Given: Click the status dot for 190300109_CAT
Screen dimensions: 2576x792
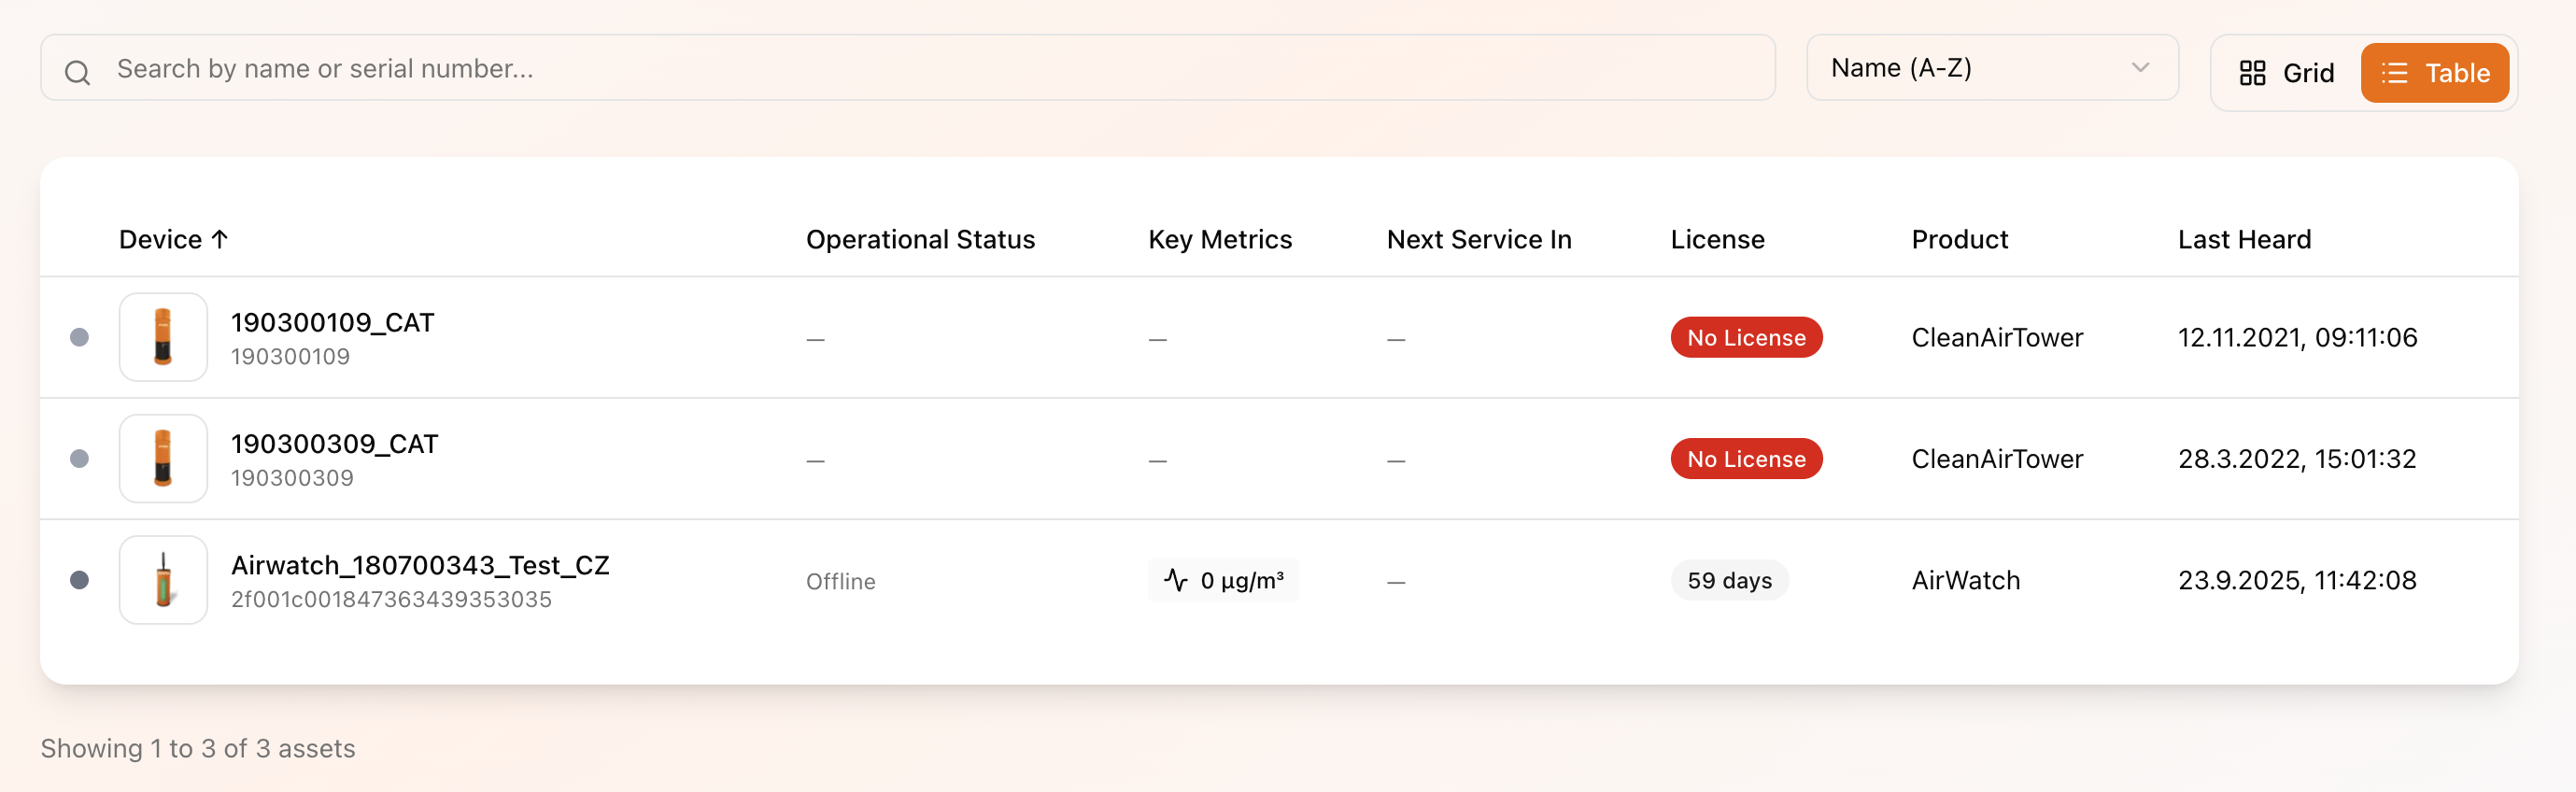Looking at the screenshot, I should pyautogui.click(x=80, y=337).
